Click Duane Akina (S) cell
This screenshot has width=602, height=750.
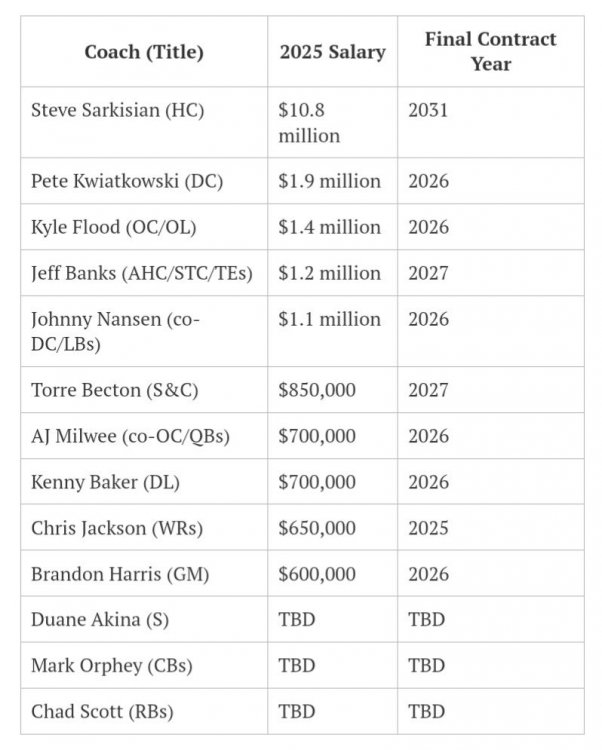click(100, 620)
